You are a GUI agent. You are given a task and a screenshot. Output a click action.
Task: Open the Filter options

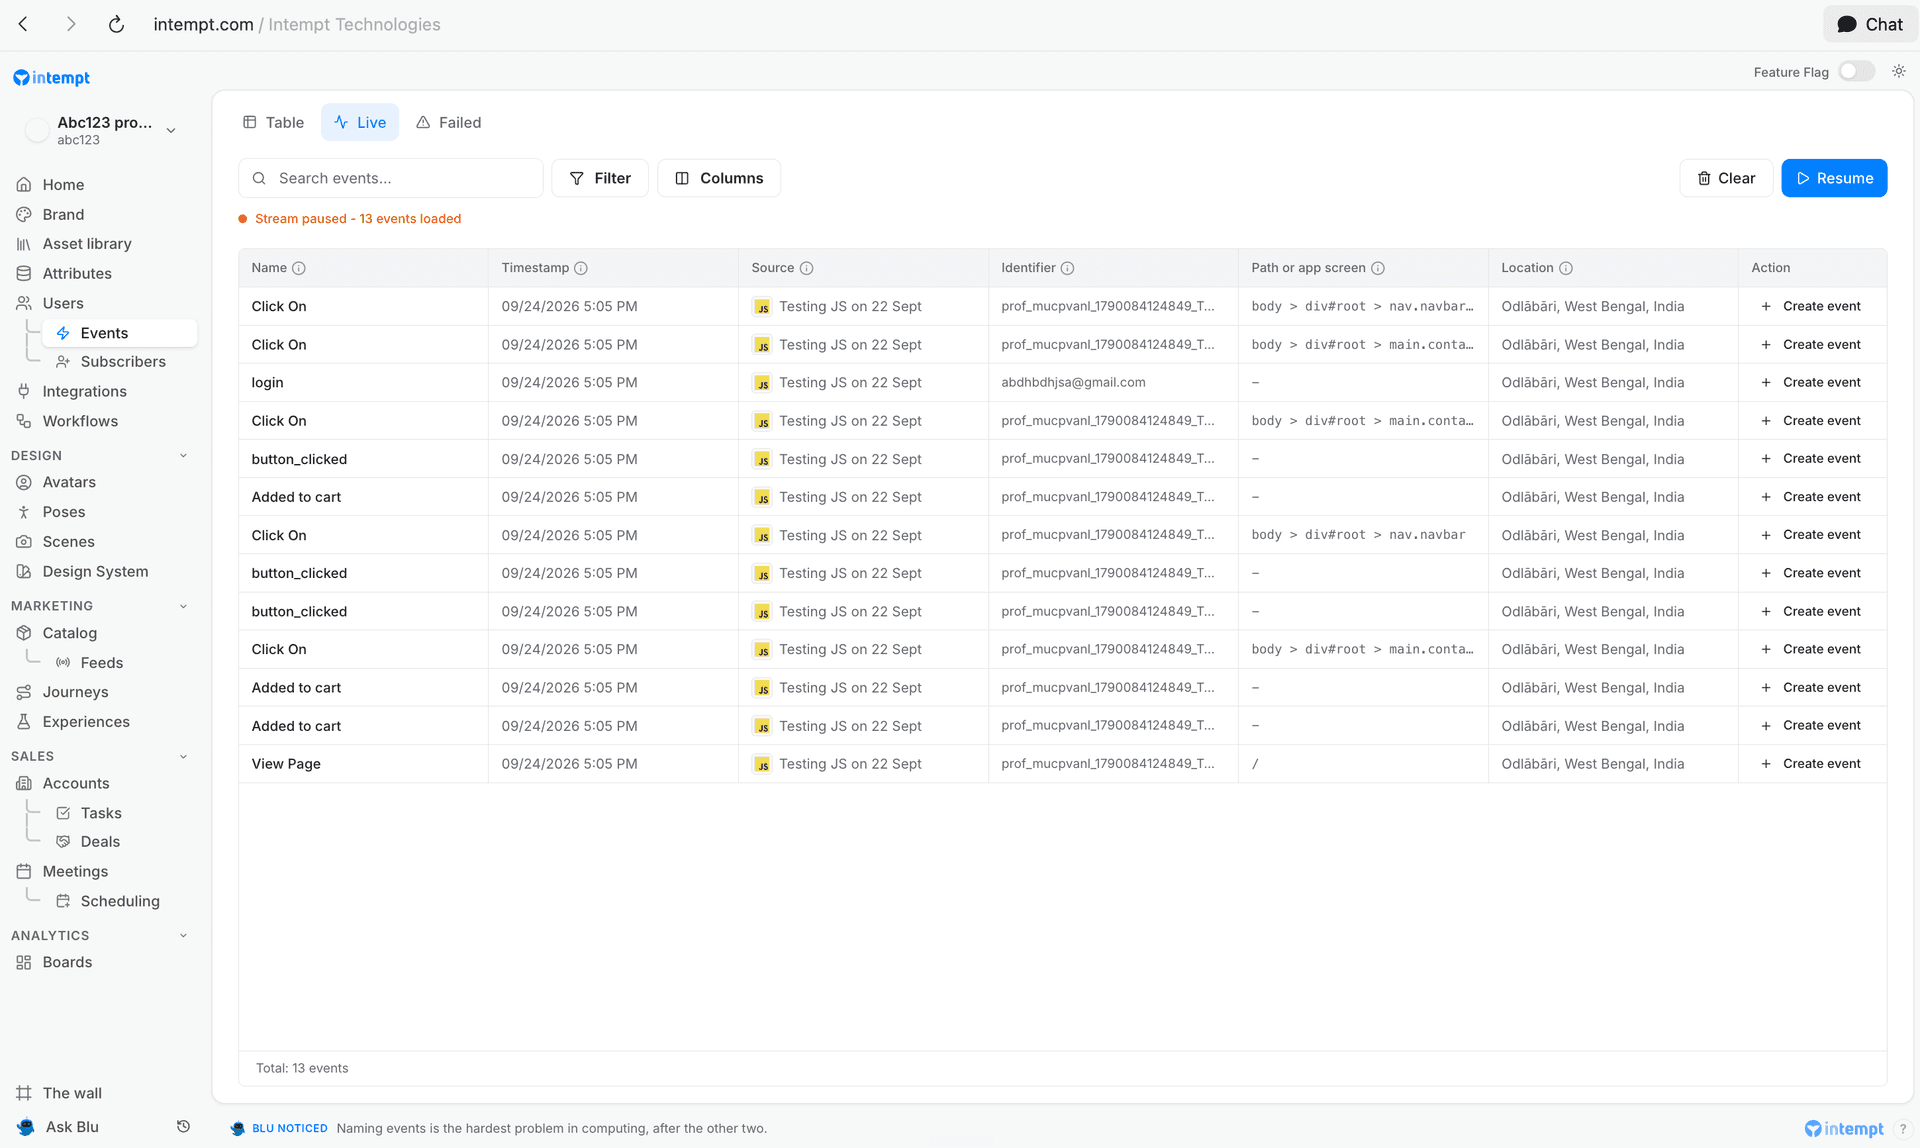[x=600, y=179]
